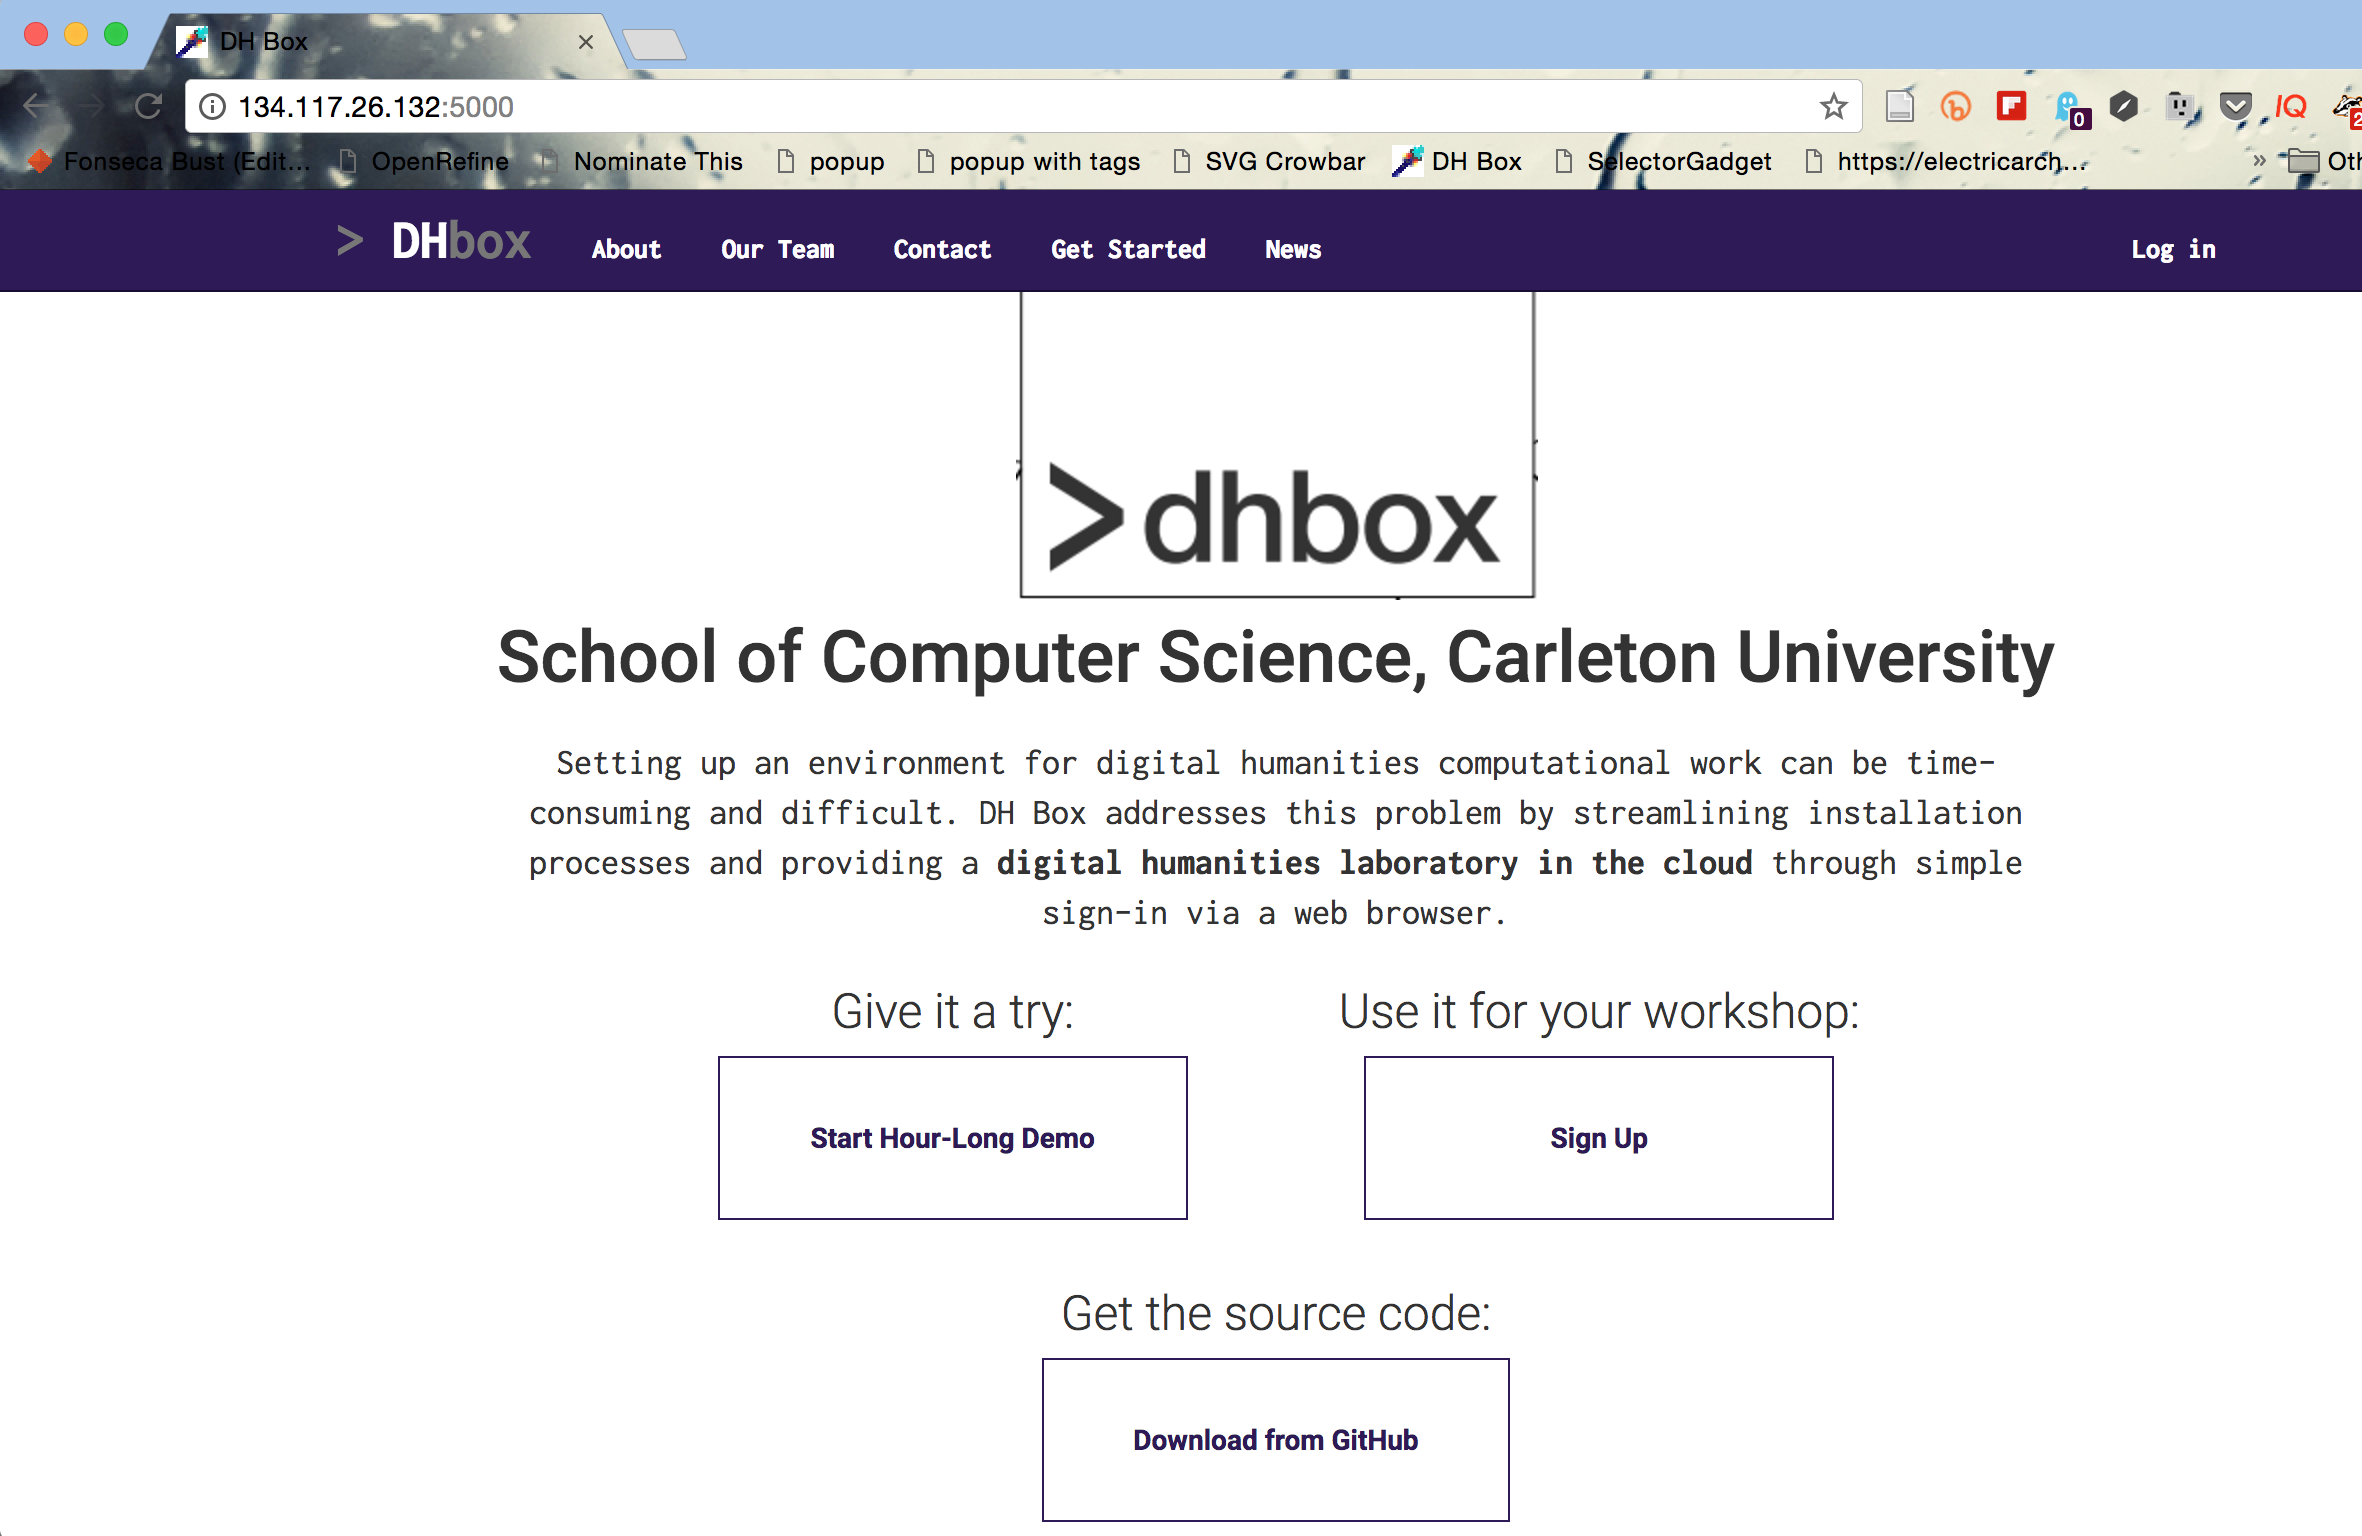Click the 'Give it a try:' text
Image resolution: width=2362 pixels, height=1536 pixels.
952,1011
